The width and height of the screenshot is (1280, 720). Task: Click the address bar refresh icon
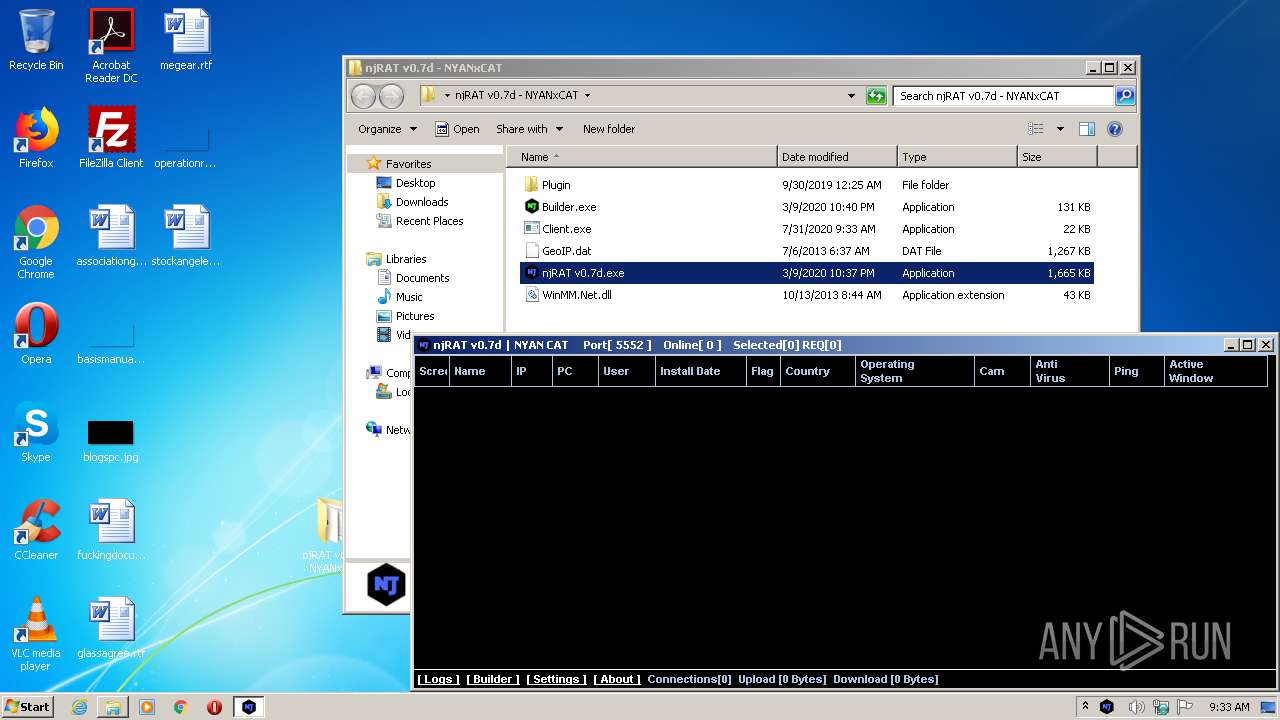[876, 96]
